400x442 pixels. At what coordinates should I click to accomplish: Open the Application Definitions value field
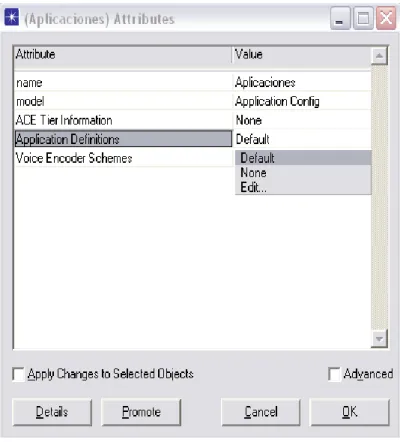pos(302,139)
